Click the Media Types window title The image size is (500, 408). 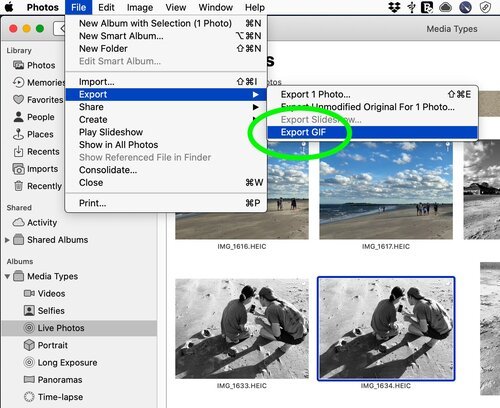452,29
